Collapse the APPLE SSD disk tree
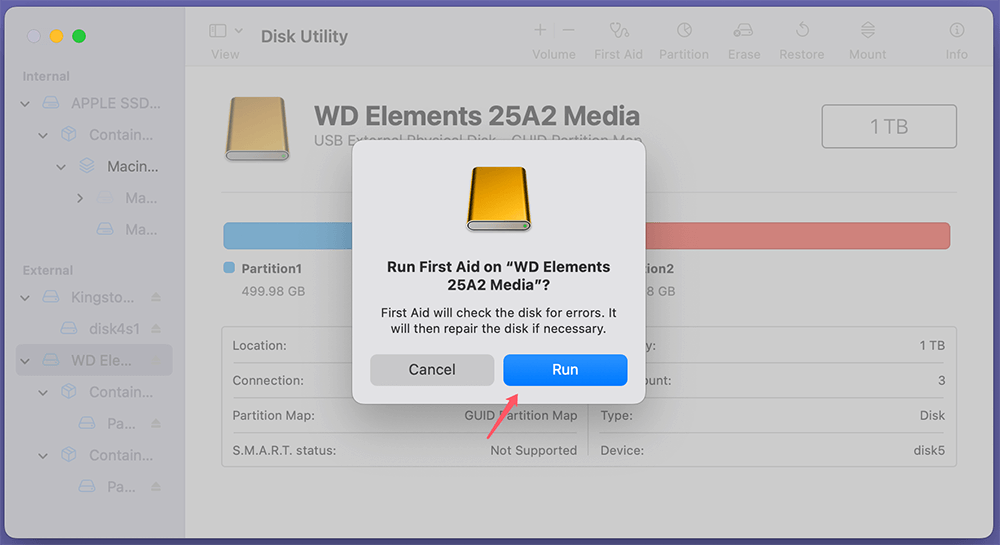The image size is (1000, 545). coord(25,103)
